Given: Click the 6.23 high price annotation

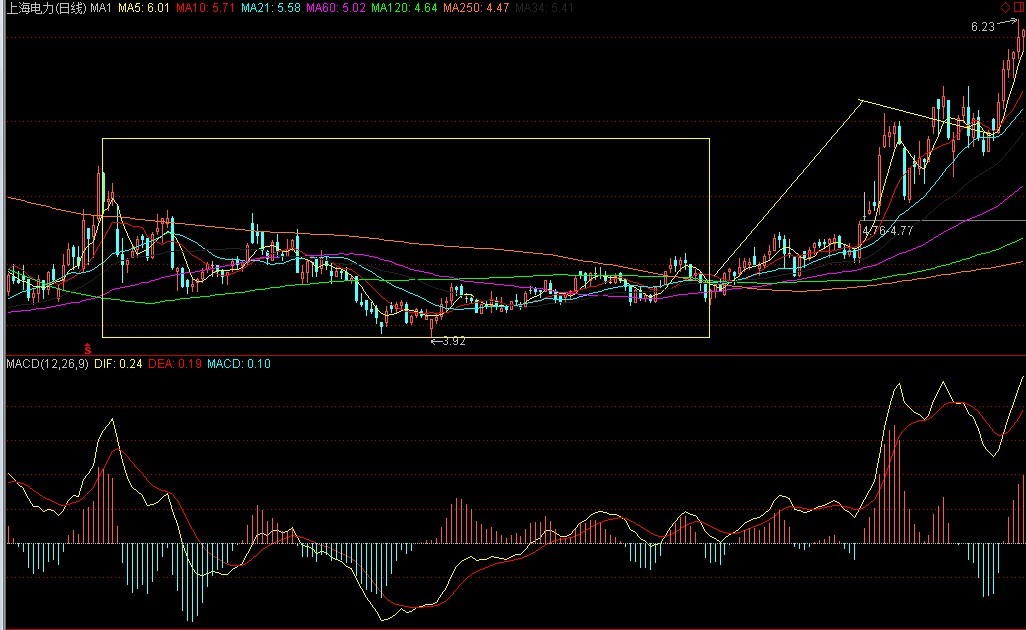Looking at the screenshot, I should click(982, 27).
